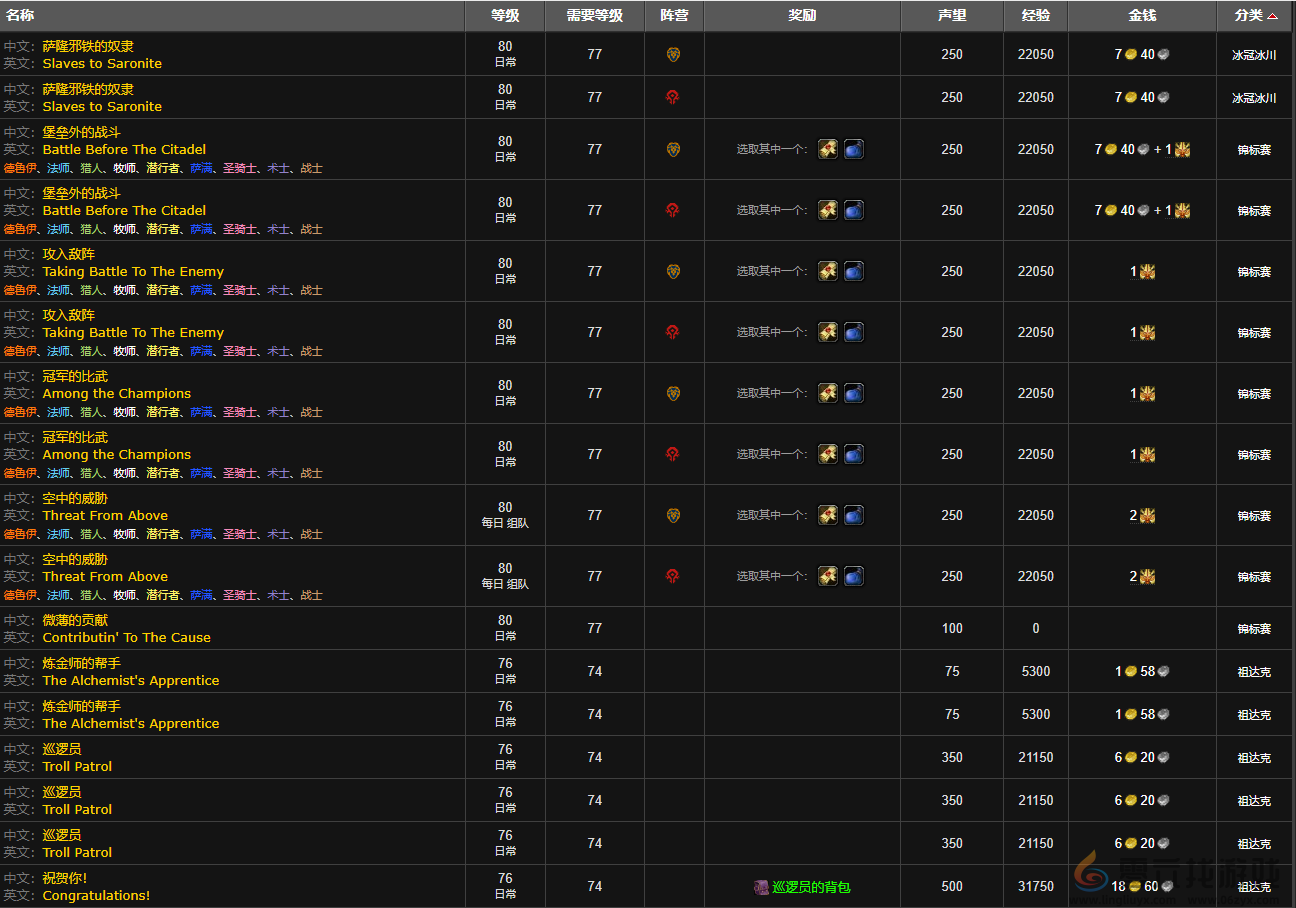This screenshot has width=1296, height=908.
Task: Sort the table by 需要等级 column
Action: point(595,16)
